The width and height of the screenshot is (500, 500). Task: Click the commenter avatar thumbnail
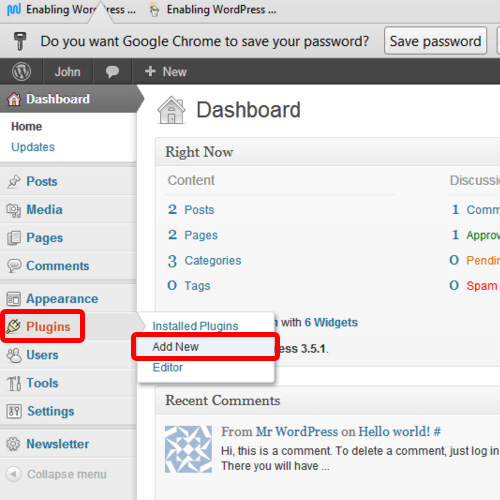tap(188, 449)
